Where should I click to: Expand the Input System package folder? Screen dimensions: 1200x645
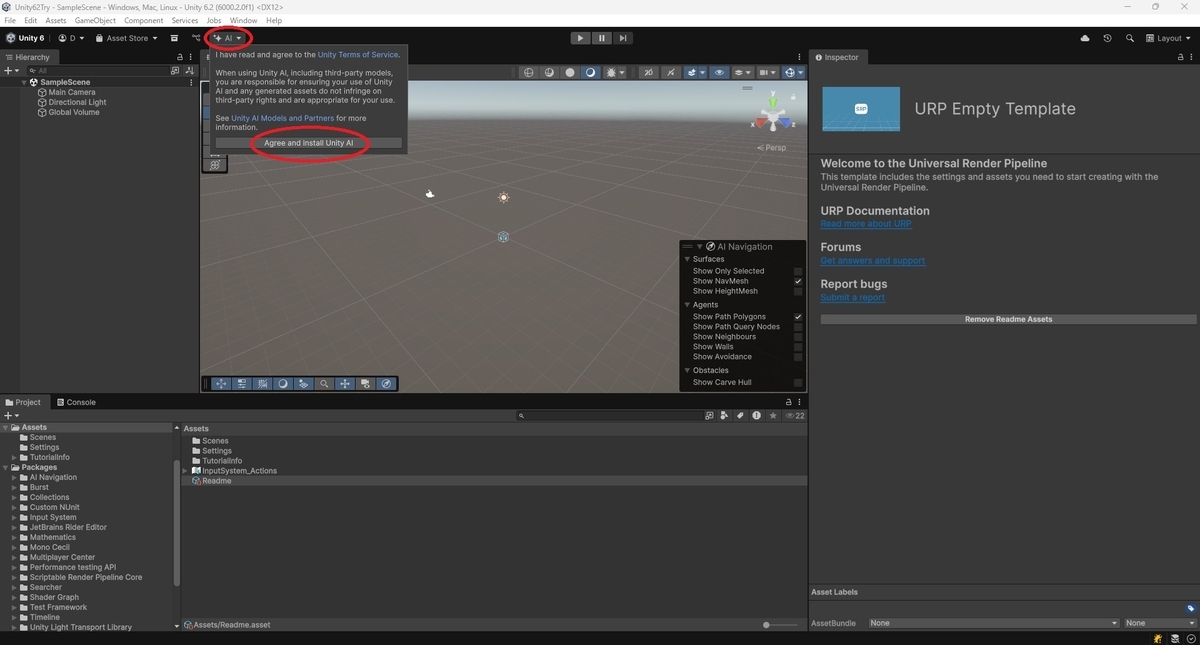point(14,517)
